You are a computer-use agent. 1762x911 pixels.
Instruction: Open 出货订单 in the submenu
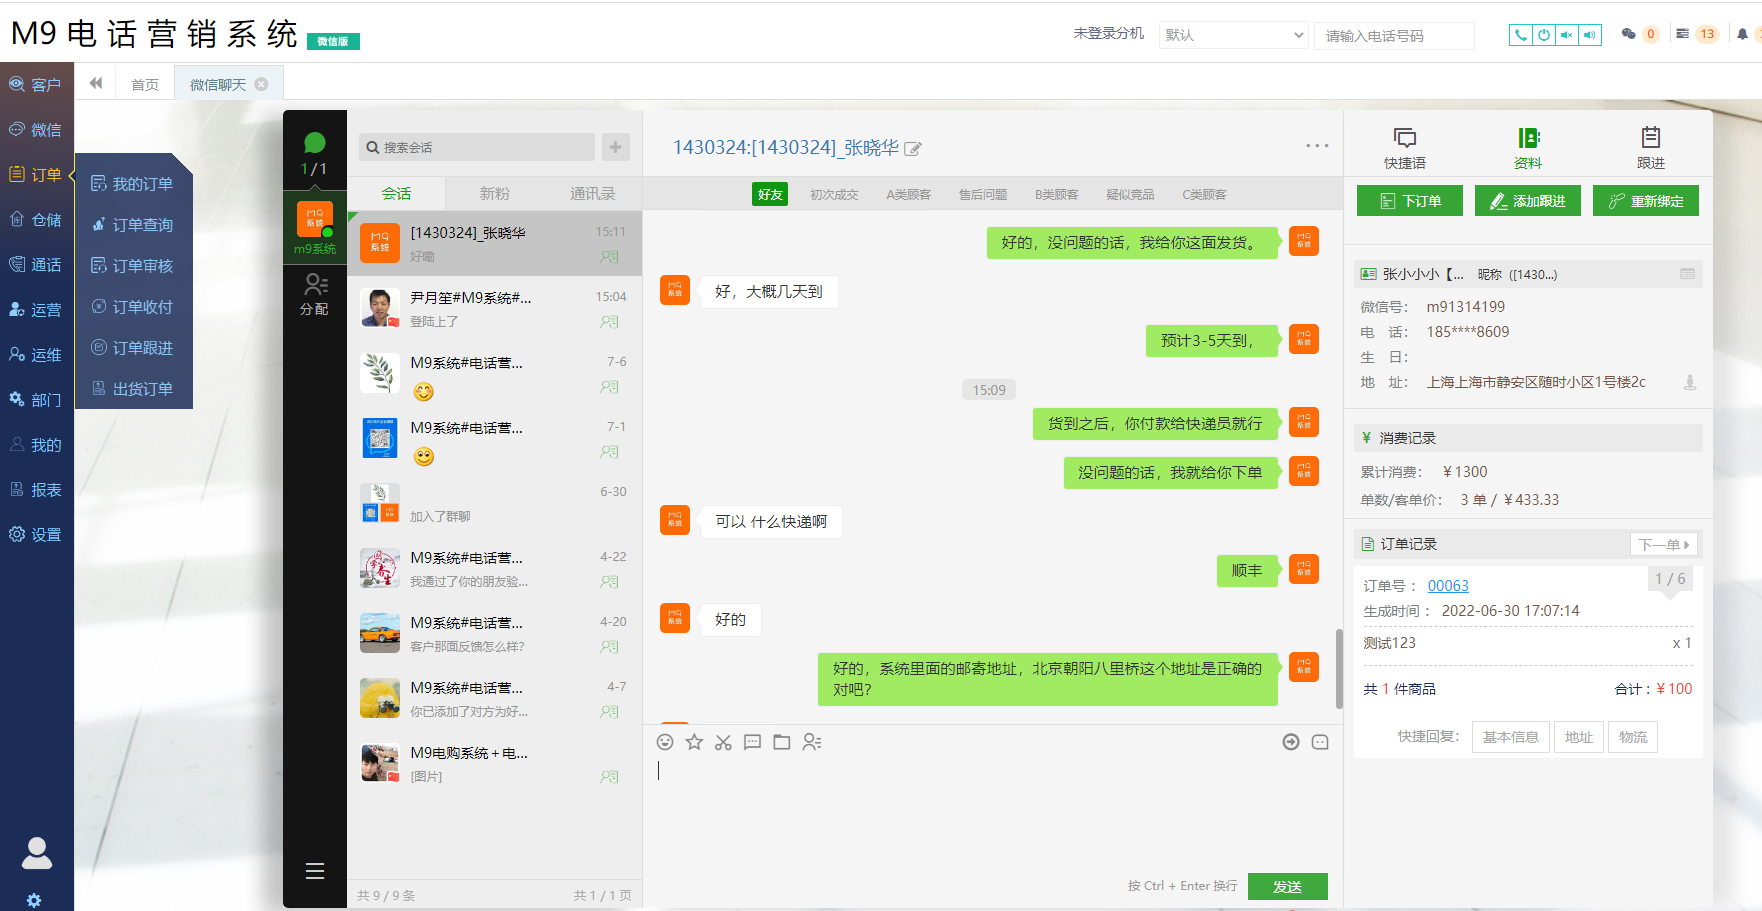click(x=133, y=389)
